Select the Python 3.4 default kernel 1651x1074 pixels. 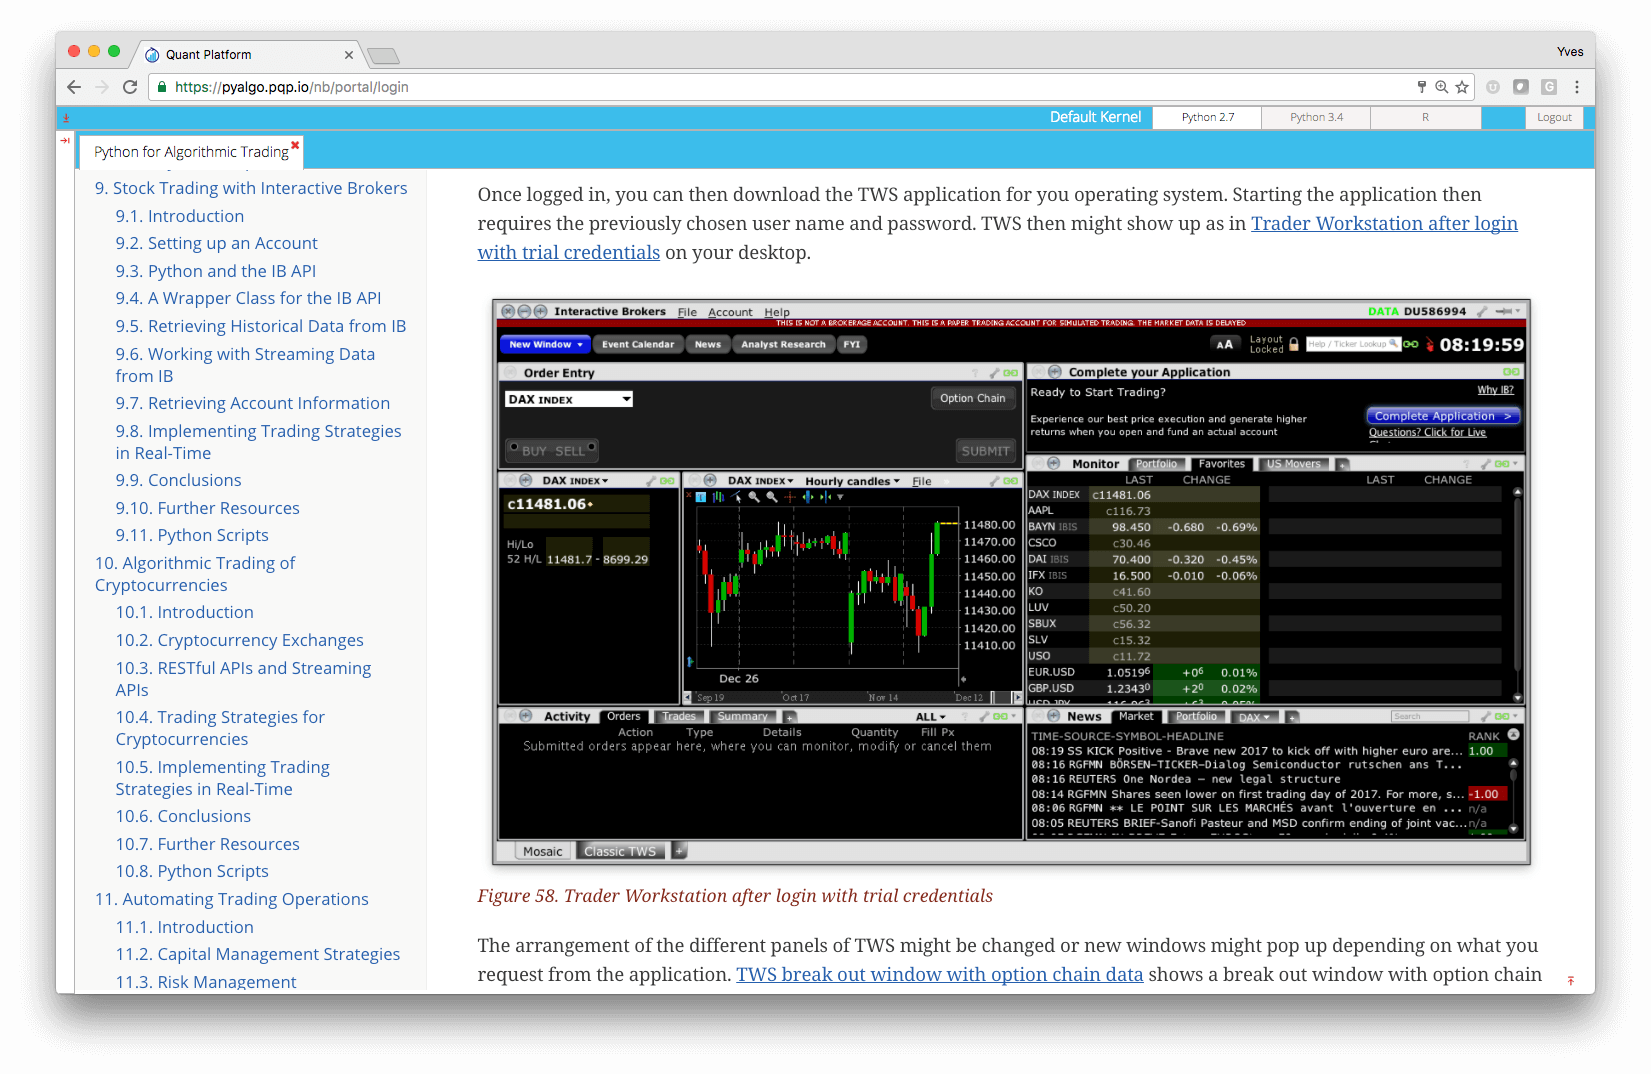tap(1316, 117)
